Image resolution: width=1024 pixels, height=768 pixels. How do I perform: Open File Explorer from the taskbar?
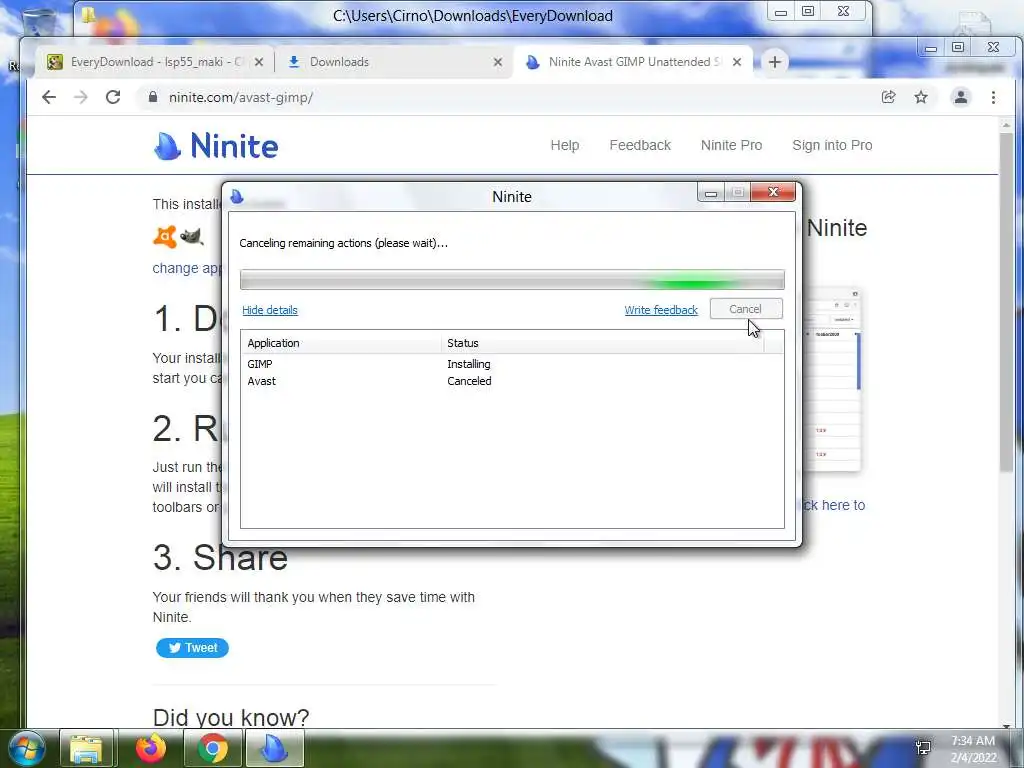click(x=86, y=748)
